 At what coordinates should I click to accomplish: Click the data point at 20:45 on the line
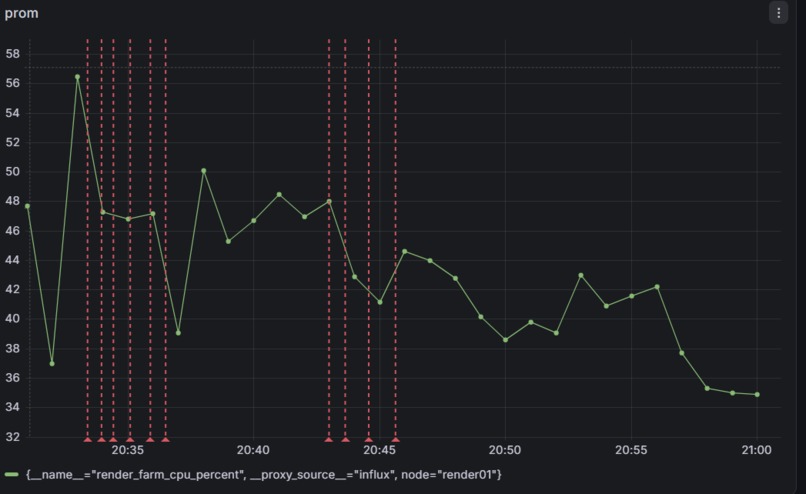pos(380,302)
